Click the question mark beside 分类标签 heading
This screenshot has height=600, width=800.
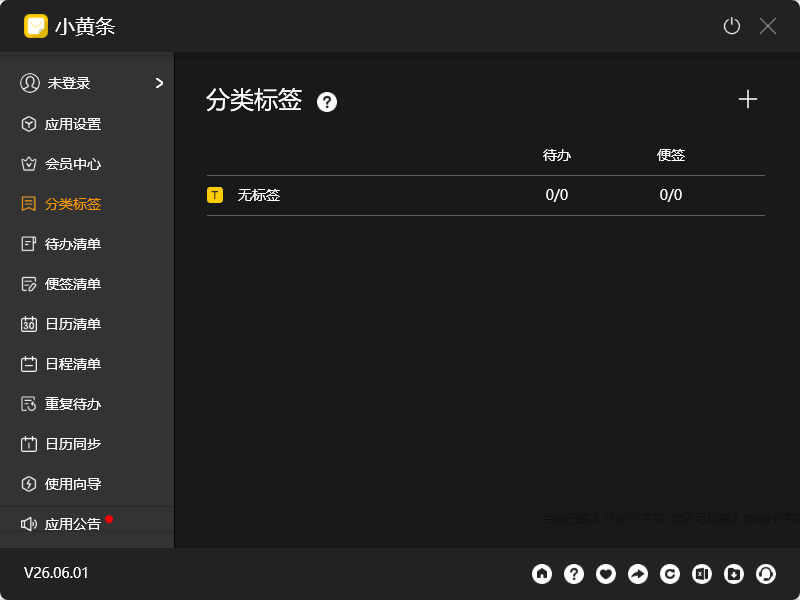coord(327,102)
